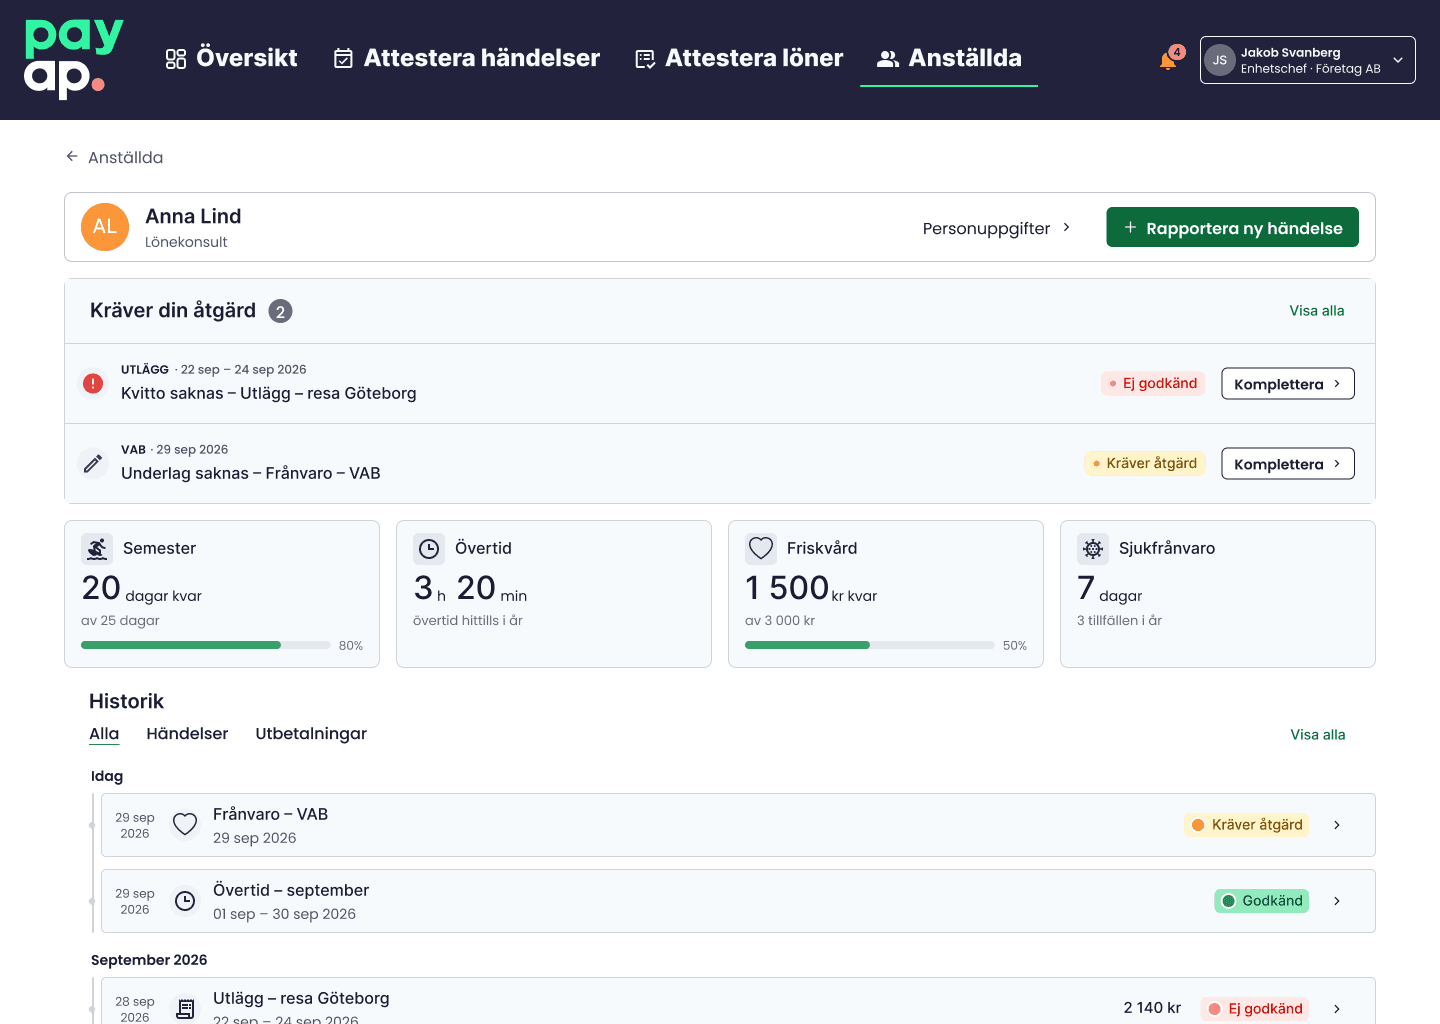Click the clock icon on Övertid – september row

click(185, 901)
